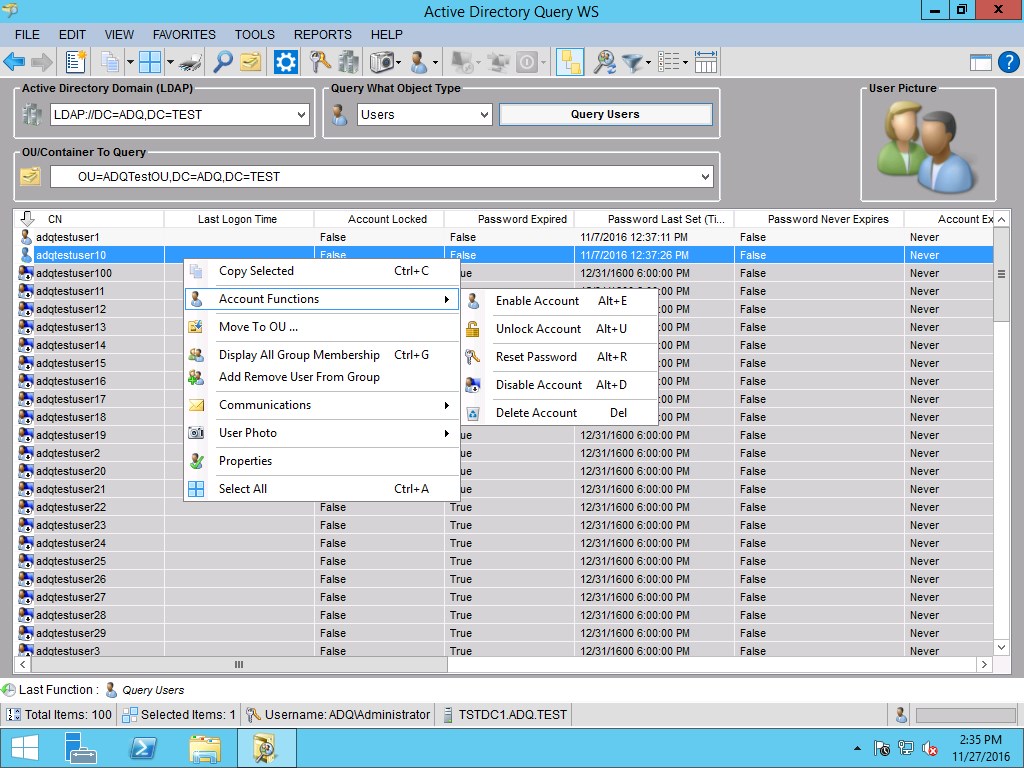This screenshot has height=768, width=1024.
Task: Select the adqtestuser25 row
Action: coord(504,562)
